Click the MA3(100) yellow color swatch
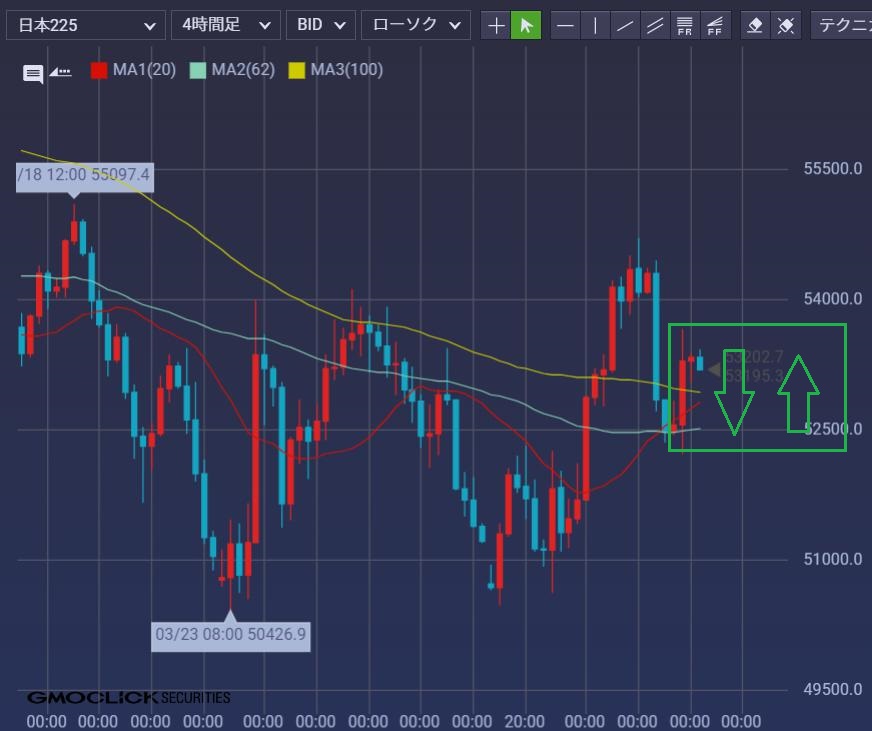The width and height of the screenshot is (872, 731). (x=297, y=70)
